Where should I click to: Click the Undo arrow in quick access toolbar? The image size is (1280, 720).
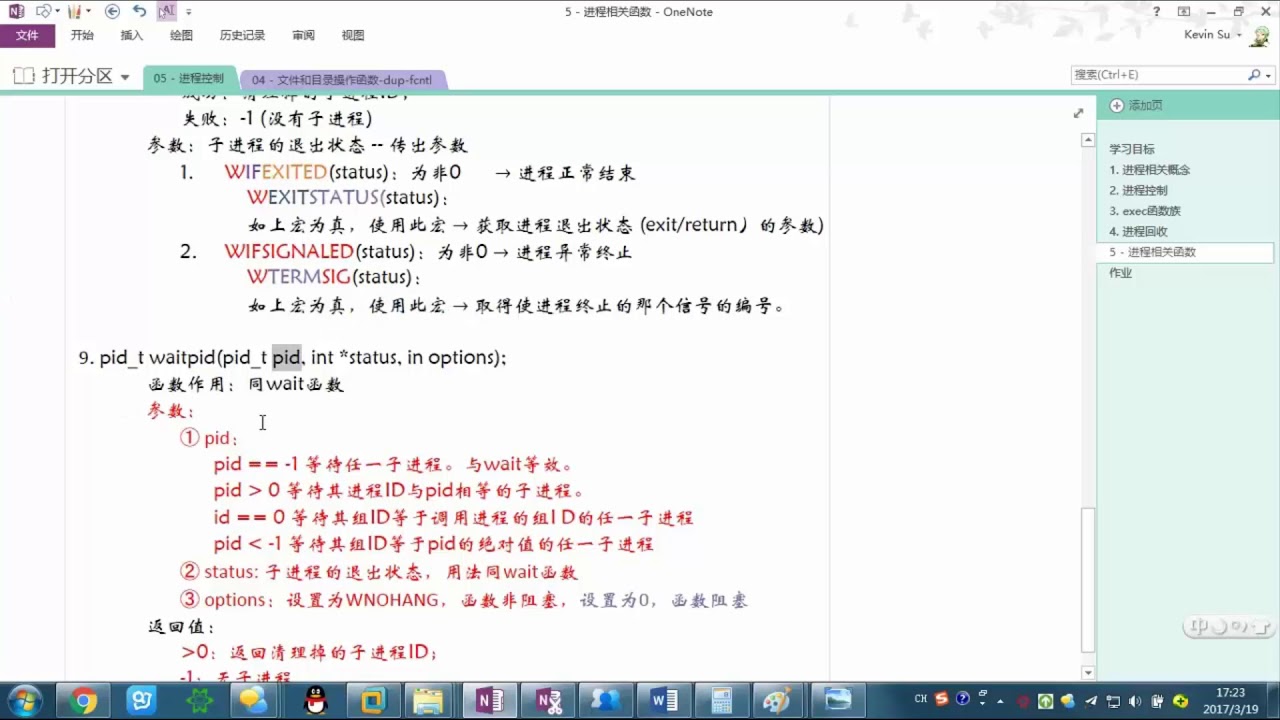click(x=139, y=11)
